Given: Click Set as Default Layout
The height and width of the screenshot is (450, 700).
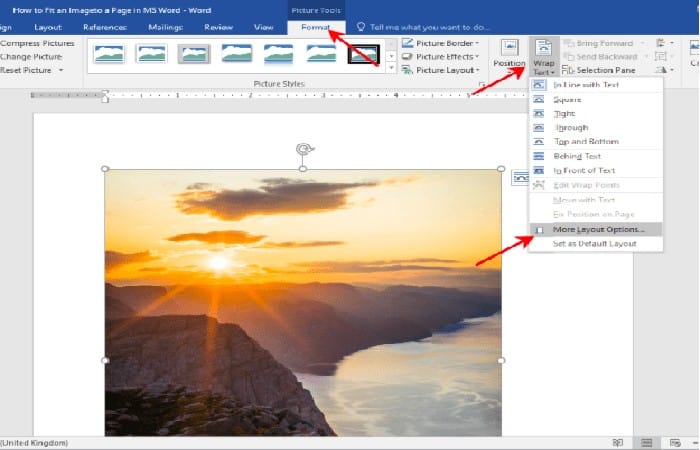Looking at the screenshot, I should 594,243.
